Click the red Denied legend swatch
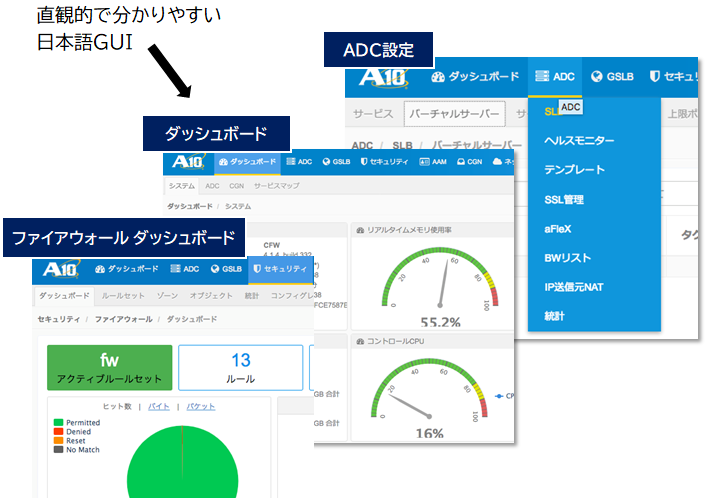This screenshot has height=498, width=707. coord(58,432)
